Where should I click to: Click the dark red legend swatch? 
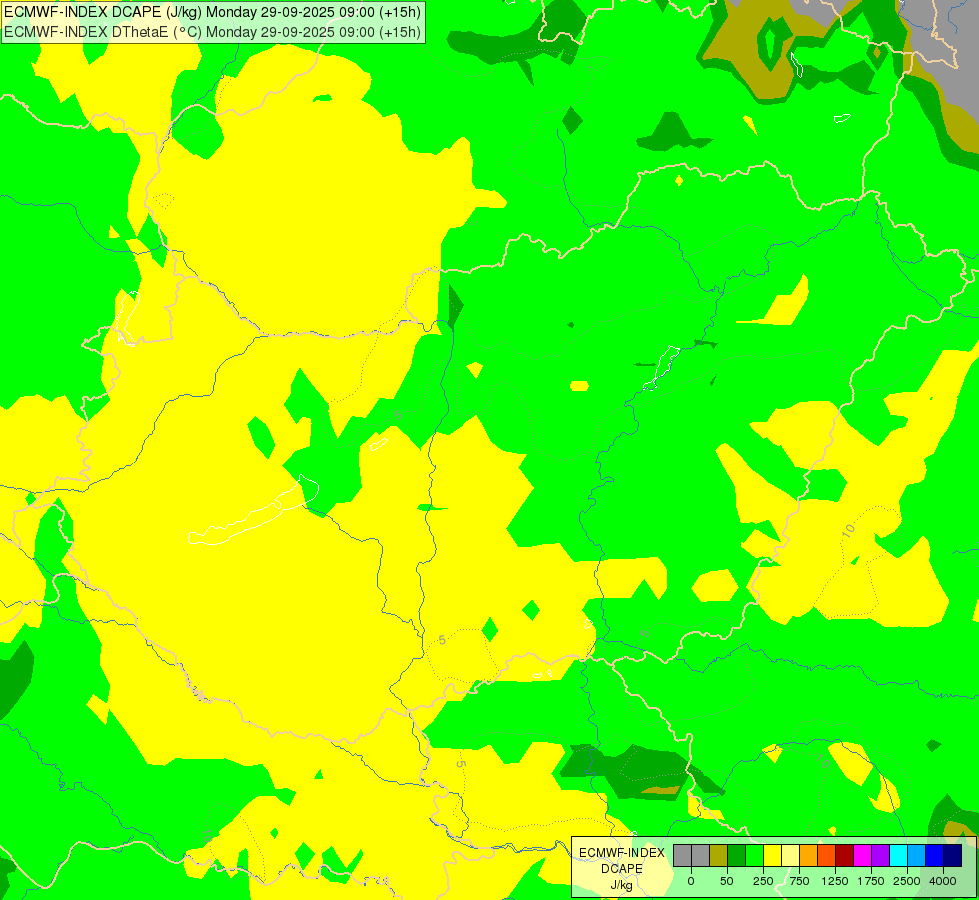(x=844, y=855)
